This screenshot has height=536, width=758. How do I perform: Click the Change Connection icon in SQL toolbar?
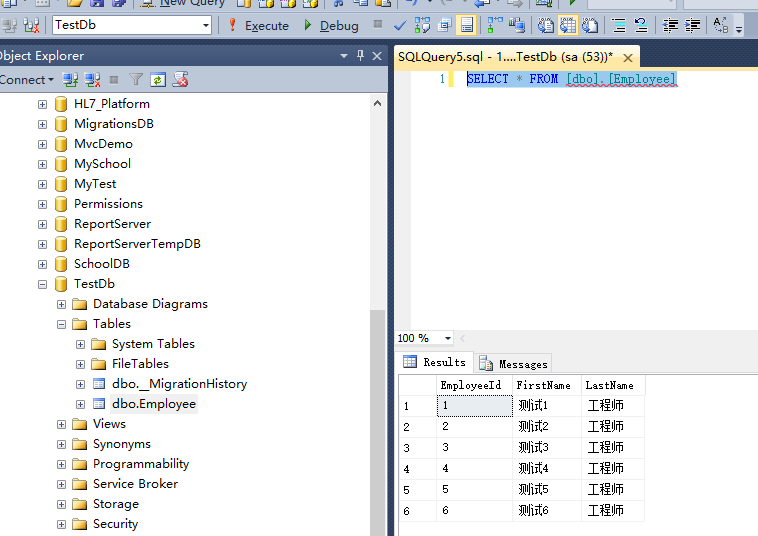tap(31, 25)
